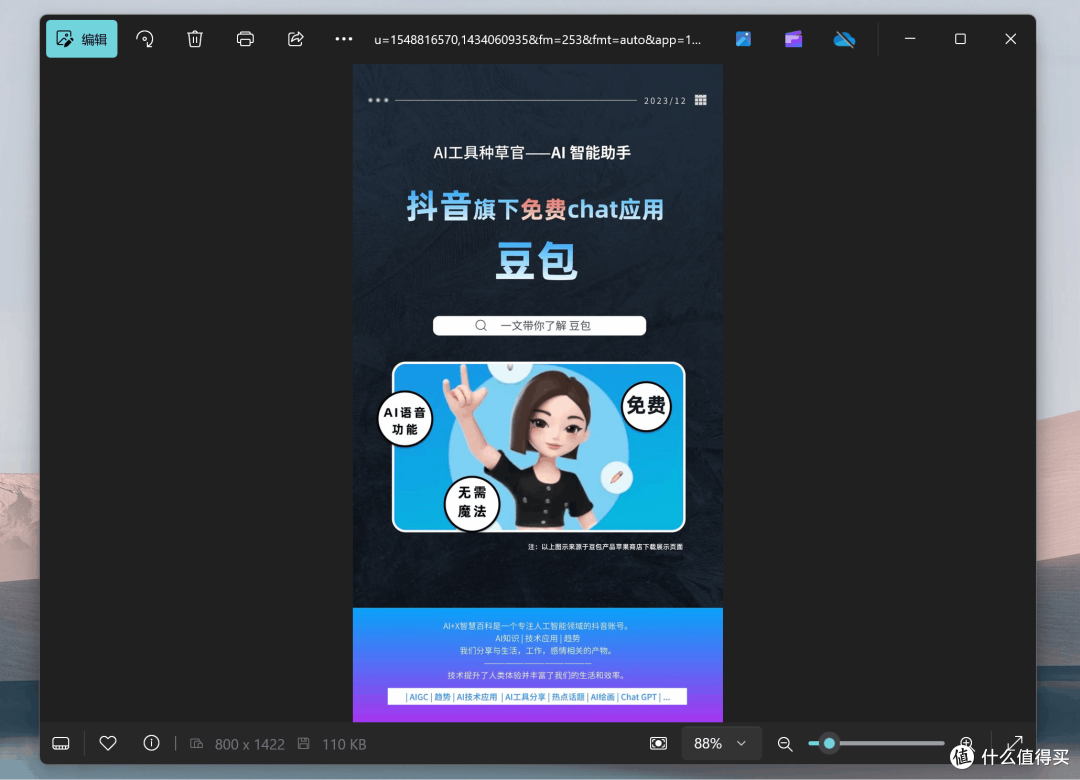
Task: Enter full screen with the expand arrows
Action: pos(1014,743)
